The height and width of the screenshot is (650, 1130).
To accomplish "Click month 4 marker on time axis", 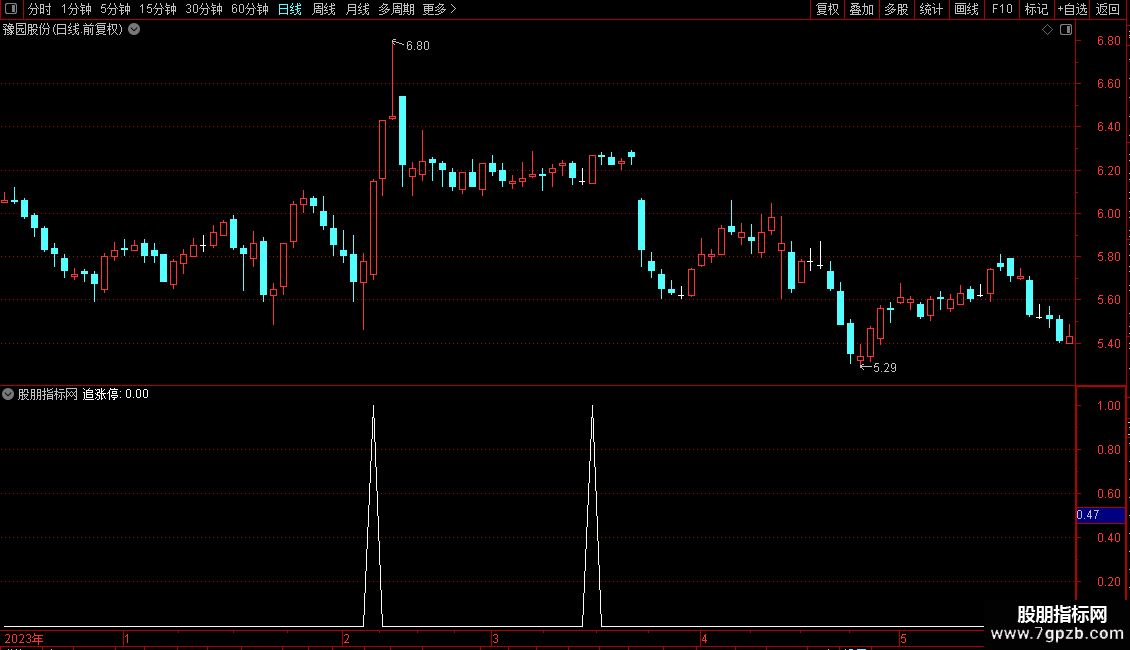I will coord(704,638).
